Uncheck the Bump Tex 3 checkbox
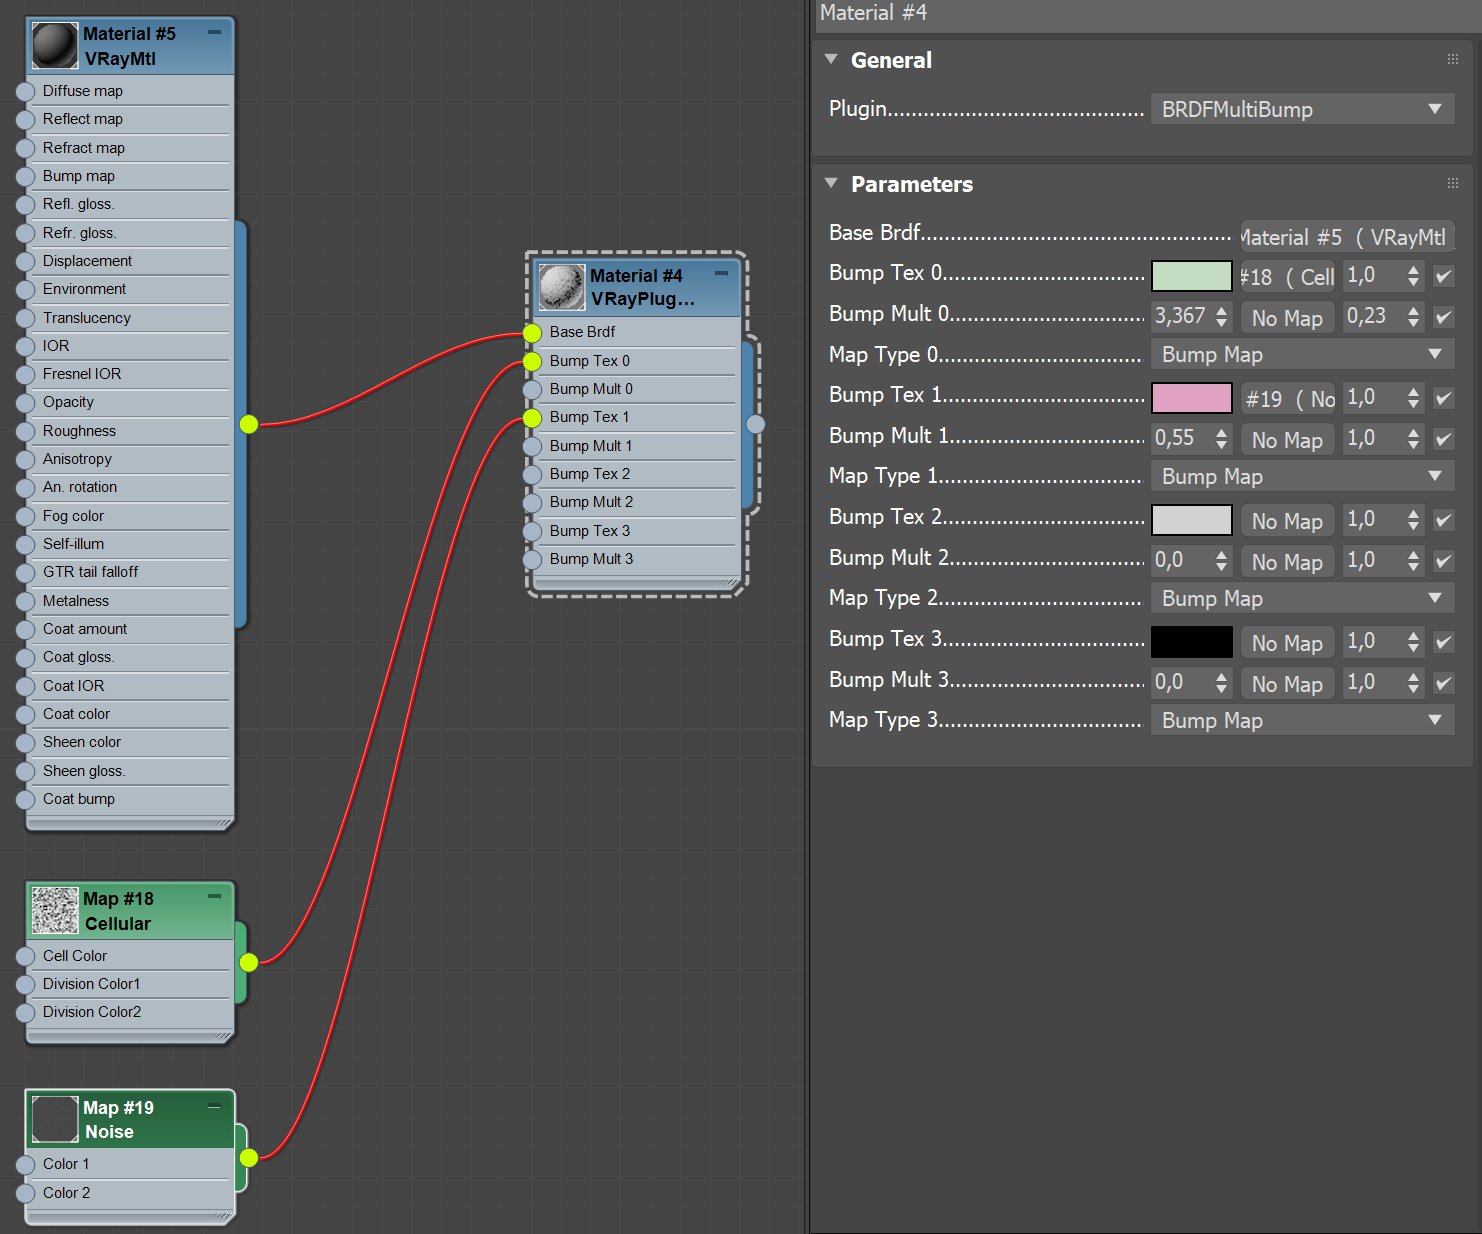The height and width of the screenshot is (1234, 1482). click(1443, 641)
